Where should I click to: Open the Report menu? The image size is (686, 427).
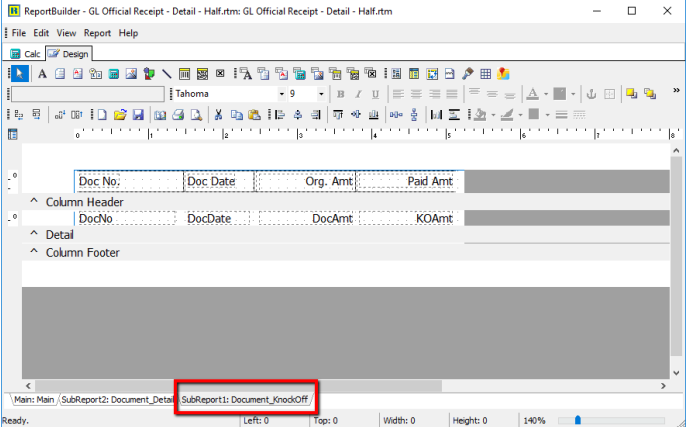[97, 33]
